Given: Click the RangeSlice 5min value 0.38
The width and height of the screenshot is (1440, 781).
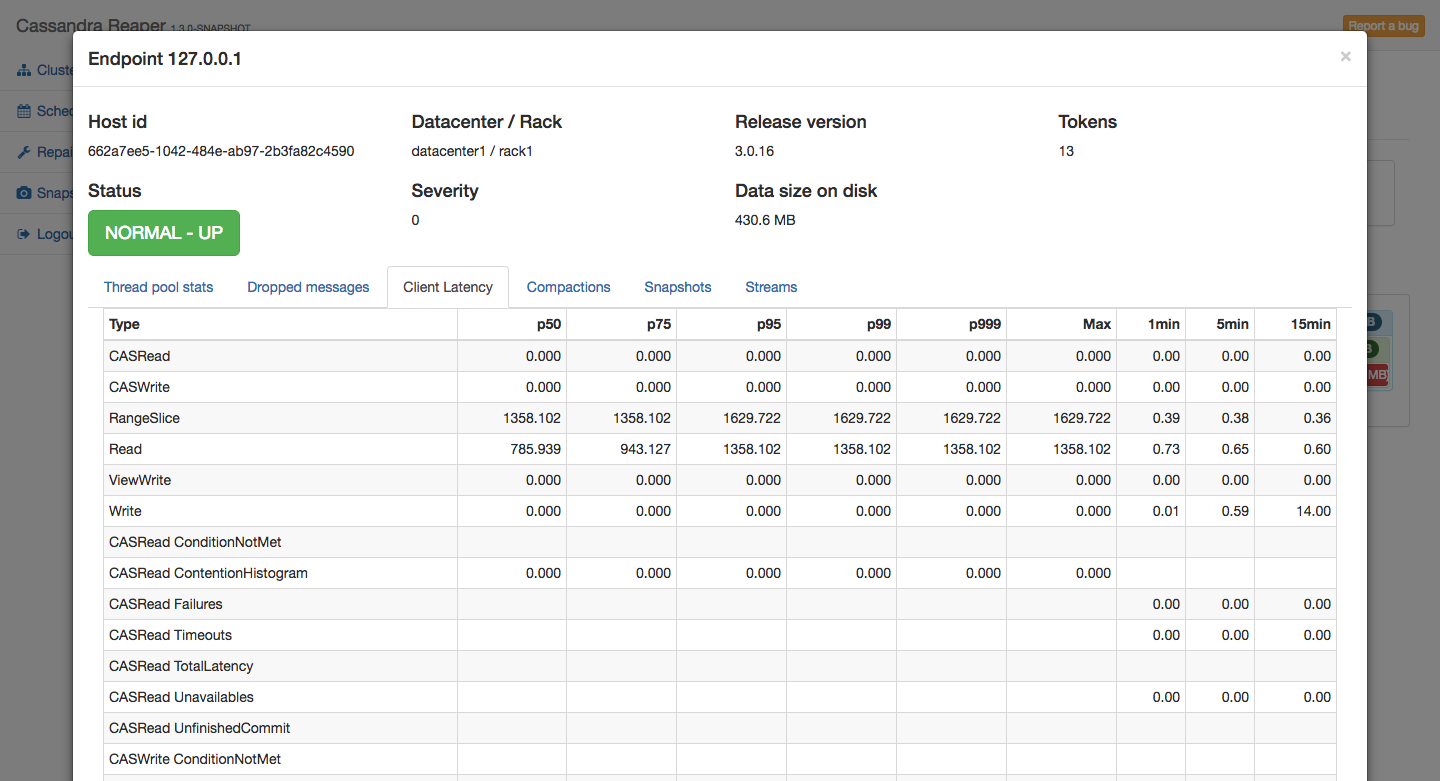Looking at the screenshot, I should click(1235, 418).
